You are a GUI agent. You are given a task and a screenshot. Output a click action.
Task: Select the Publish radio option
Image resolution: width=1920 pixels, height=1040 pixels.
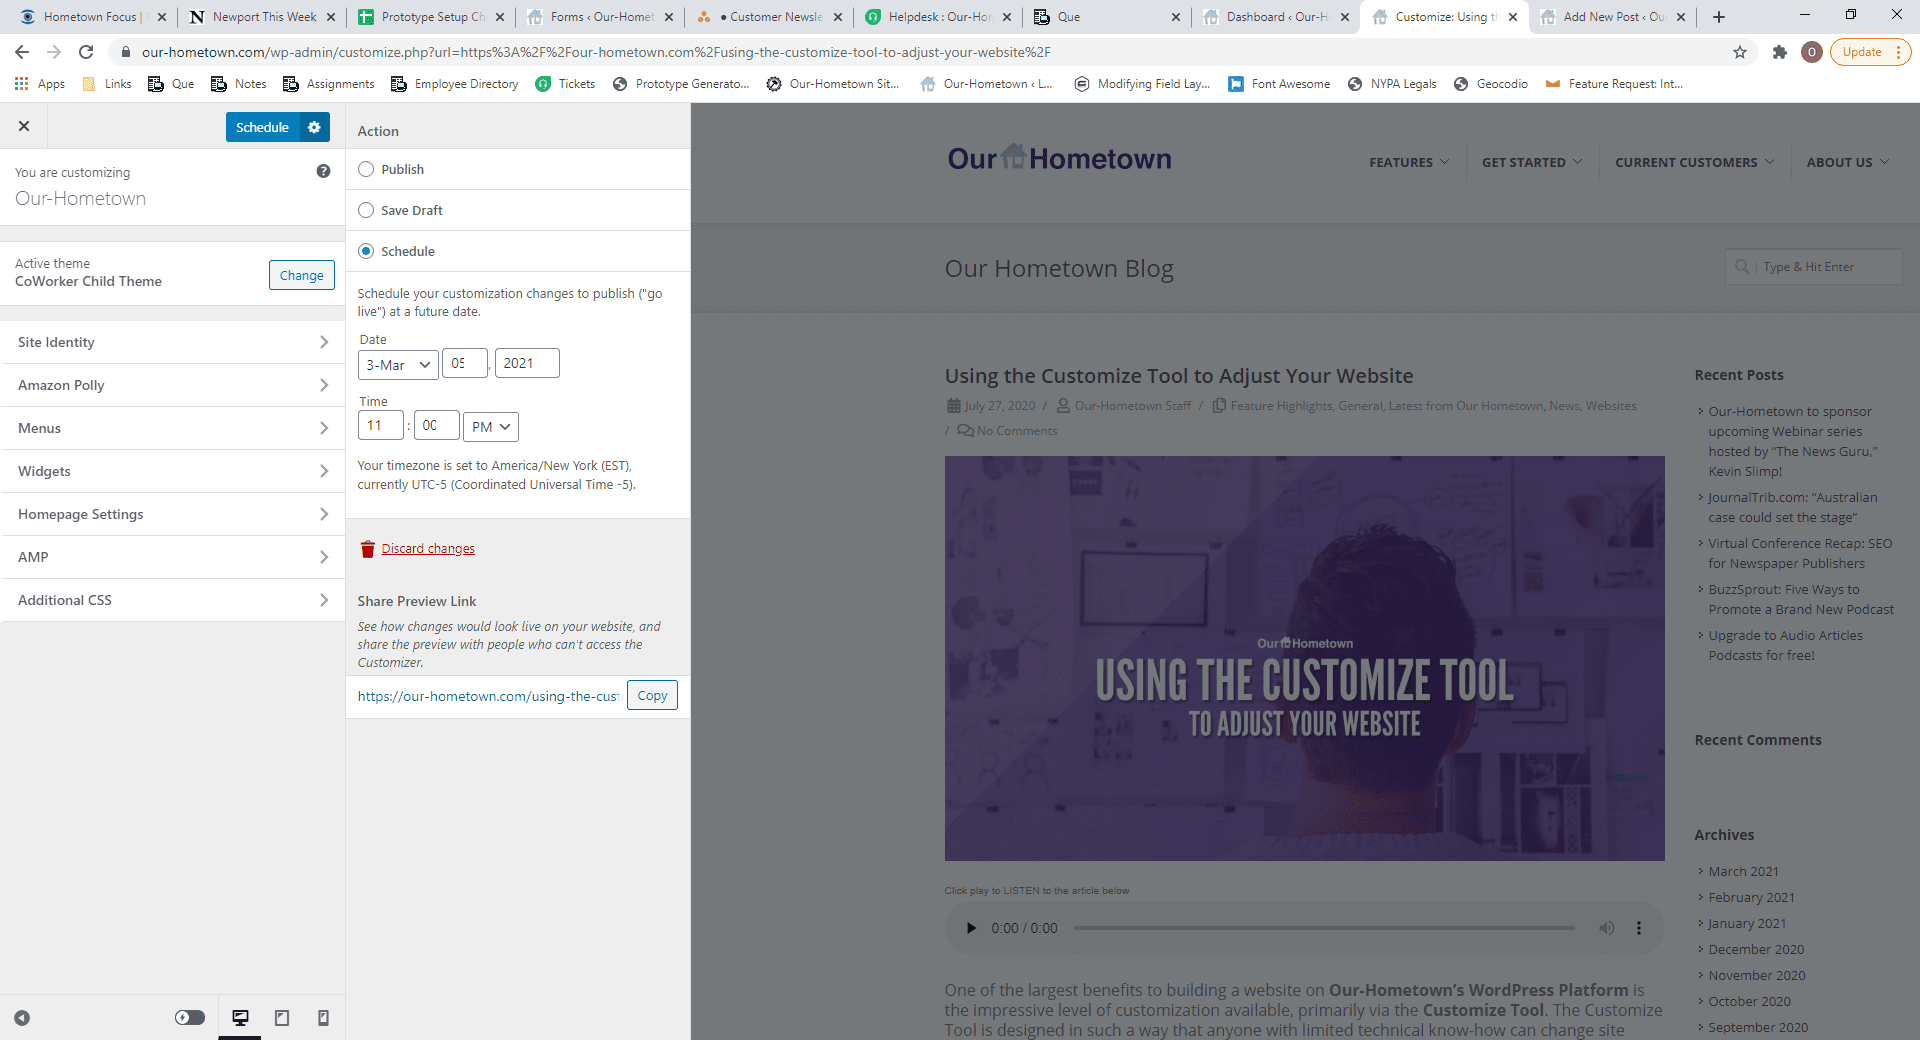point(366,169)
